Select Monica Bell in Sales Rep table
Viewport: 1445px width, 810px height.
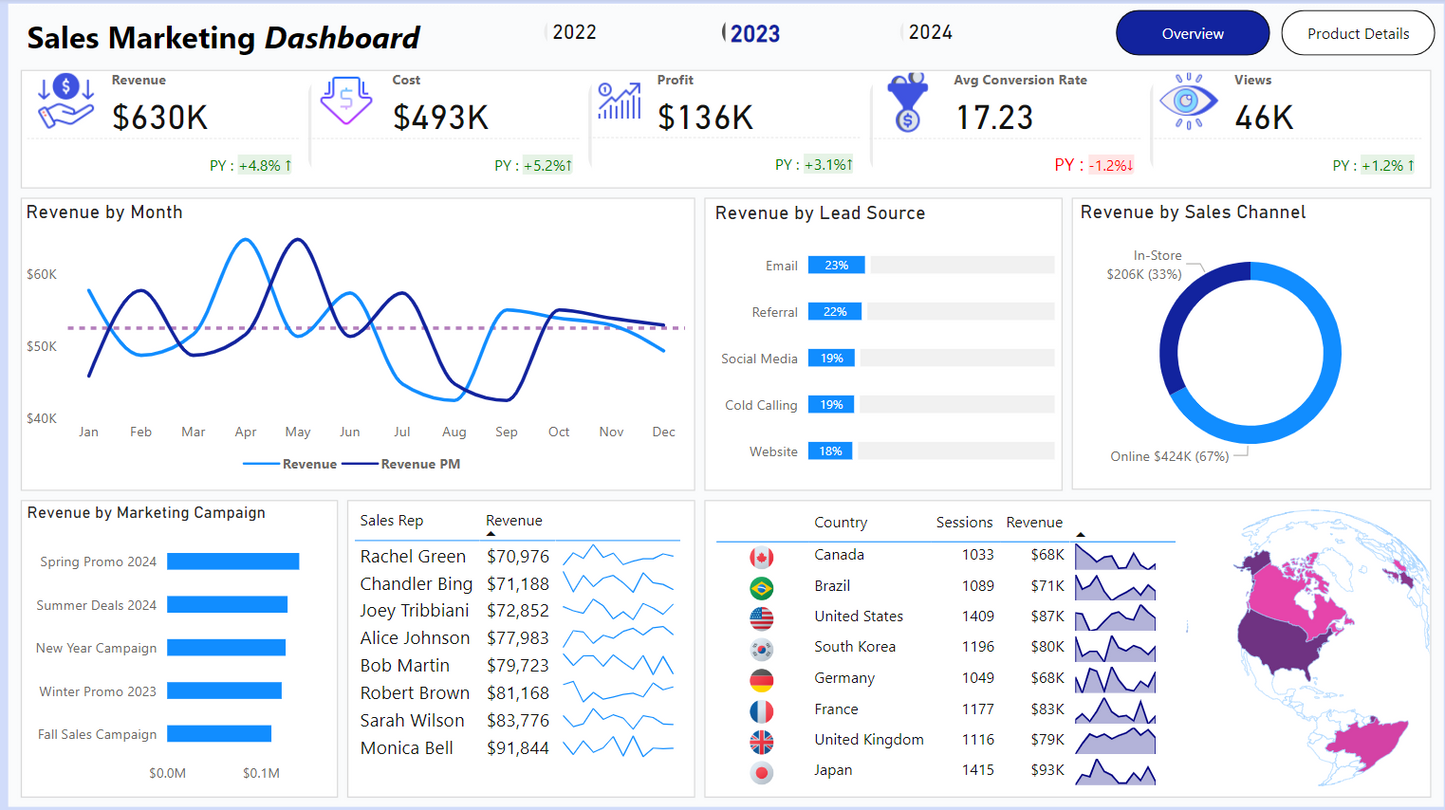coord(406,748)
